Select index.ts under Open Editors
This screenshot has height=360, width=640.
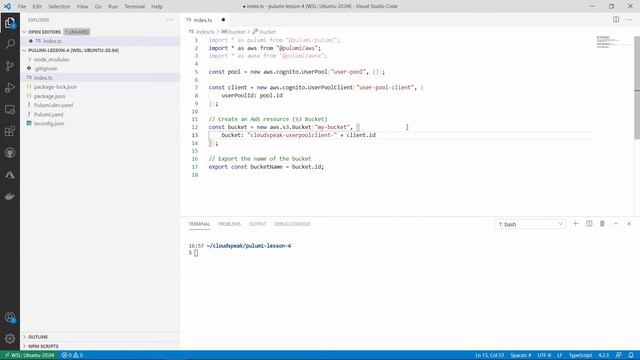(52, 41)
